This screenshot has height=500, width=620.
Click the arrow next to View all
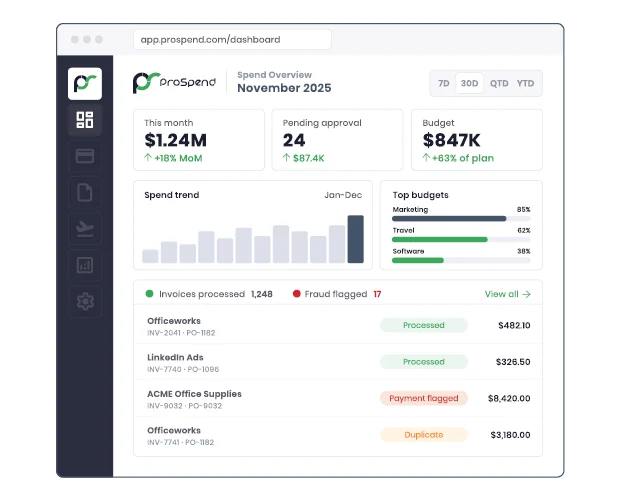click(x=526, y=294)
